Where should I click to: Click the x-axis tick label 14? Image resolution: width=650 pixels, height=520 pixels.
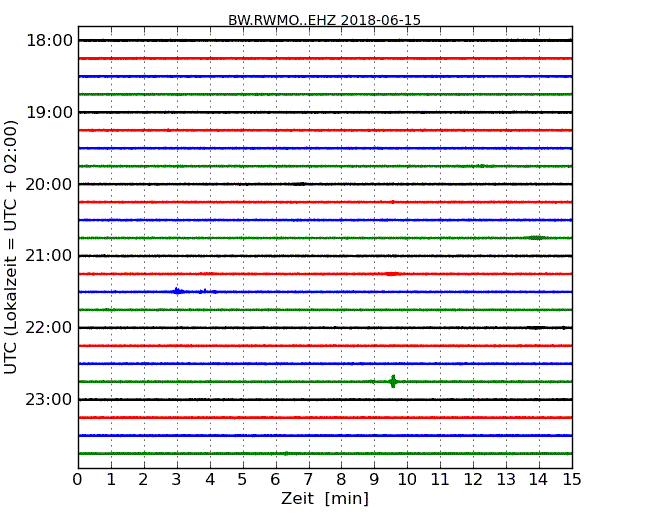539,480
